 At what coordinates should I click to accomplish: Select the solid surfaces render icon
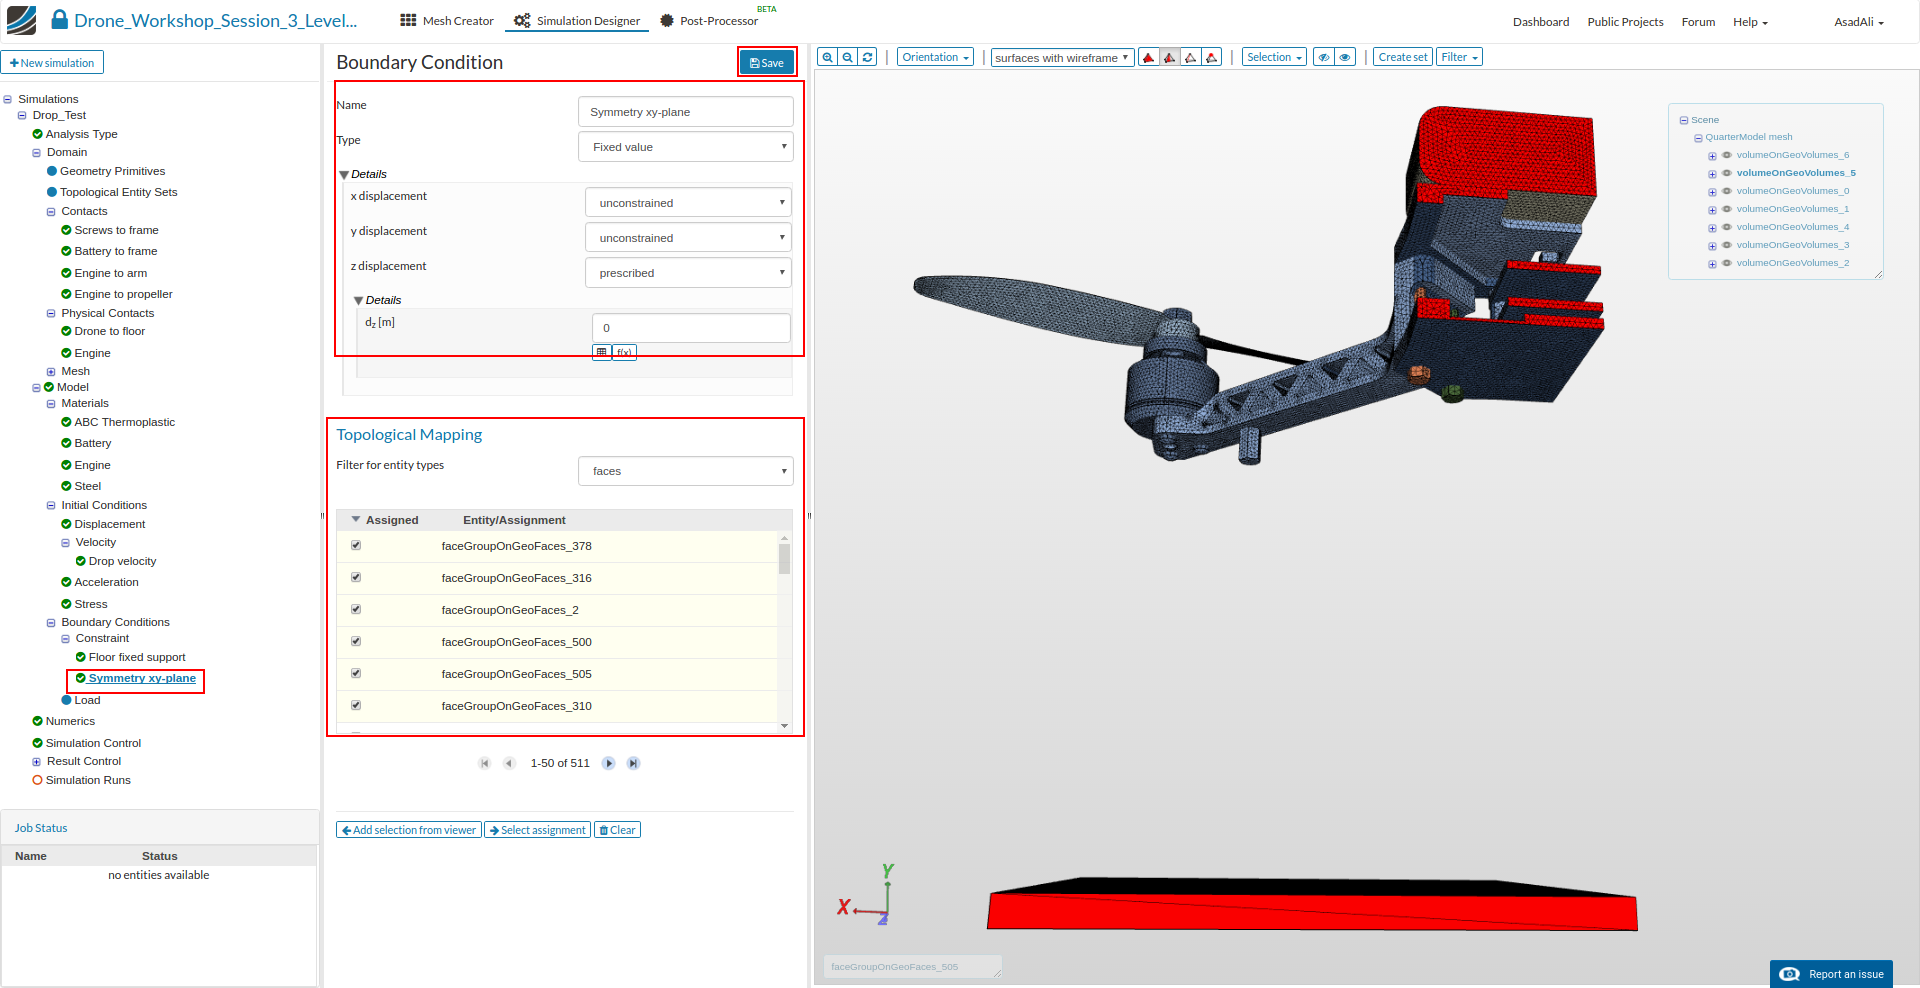(x=1149, y=57)
